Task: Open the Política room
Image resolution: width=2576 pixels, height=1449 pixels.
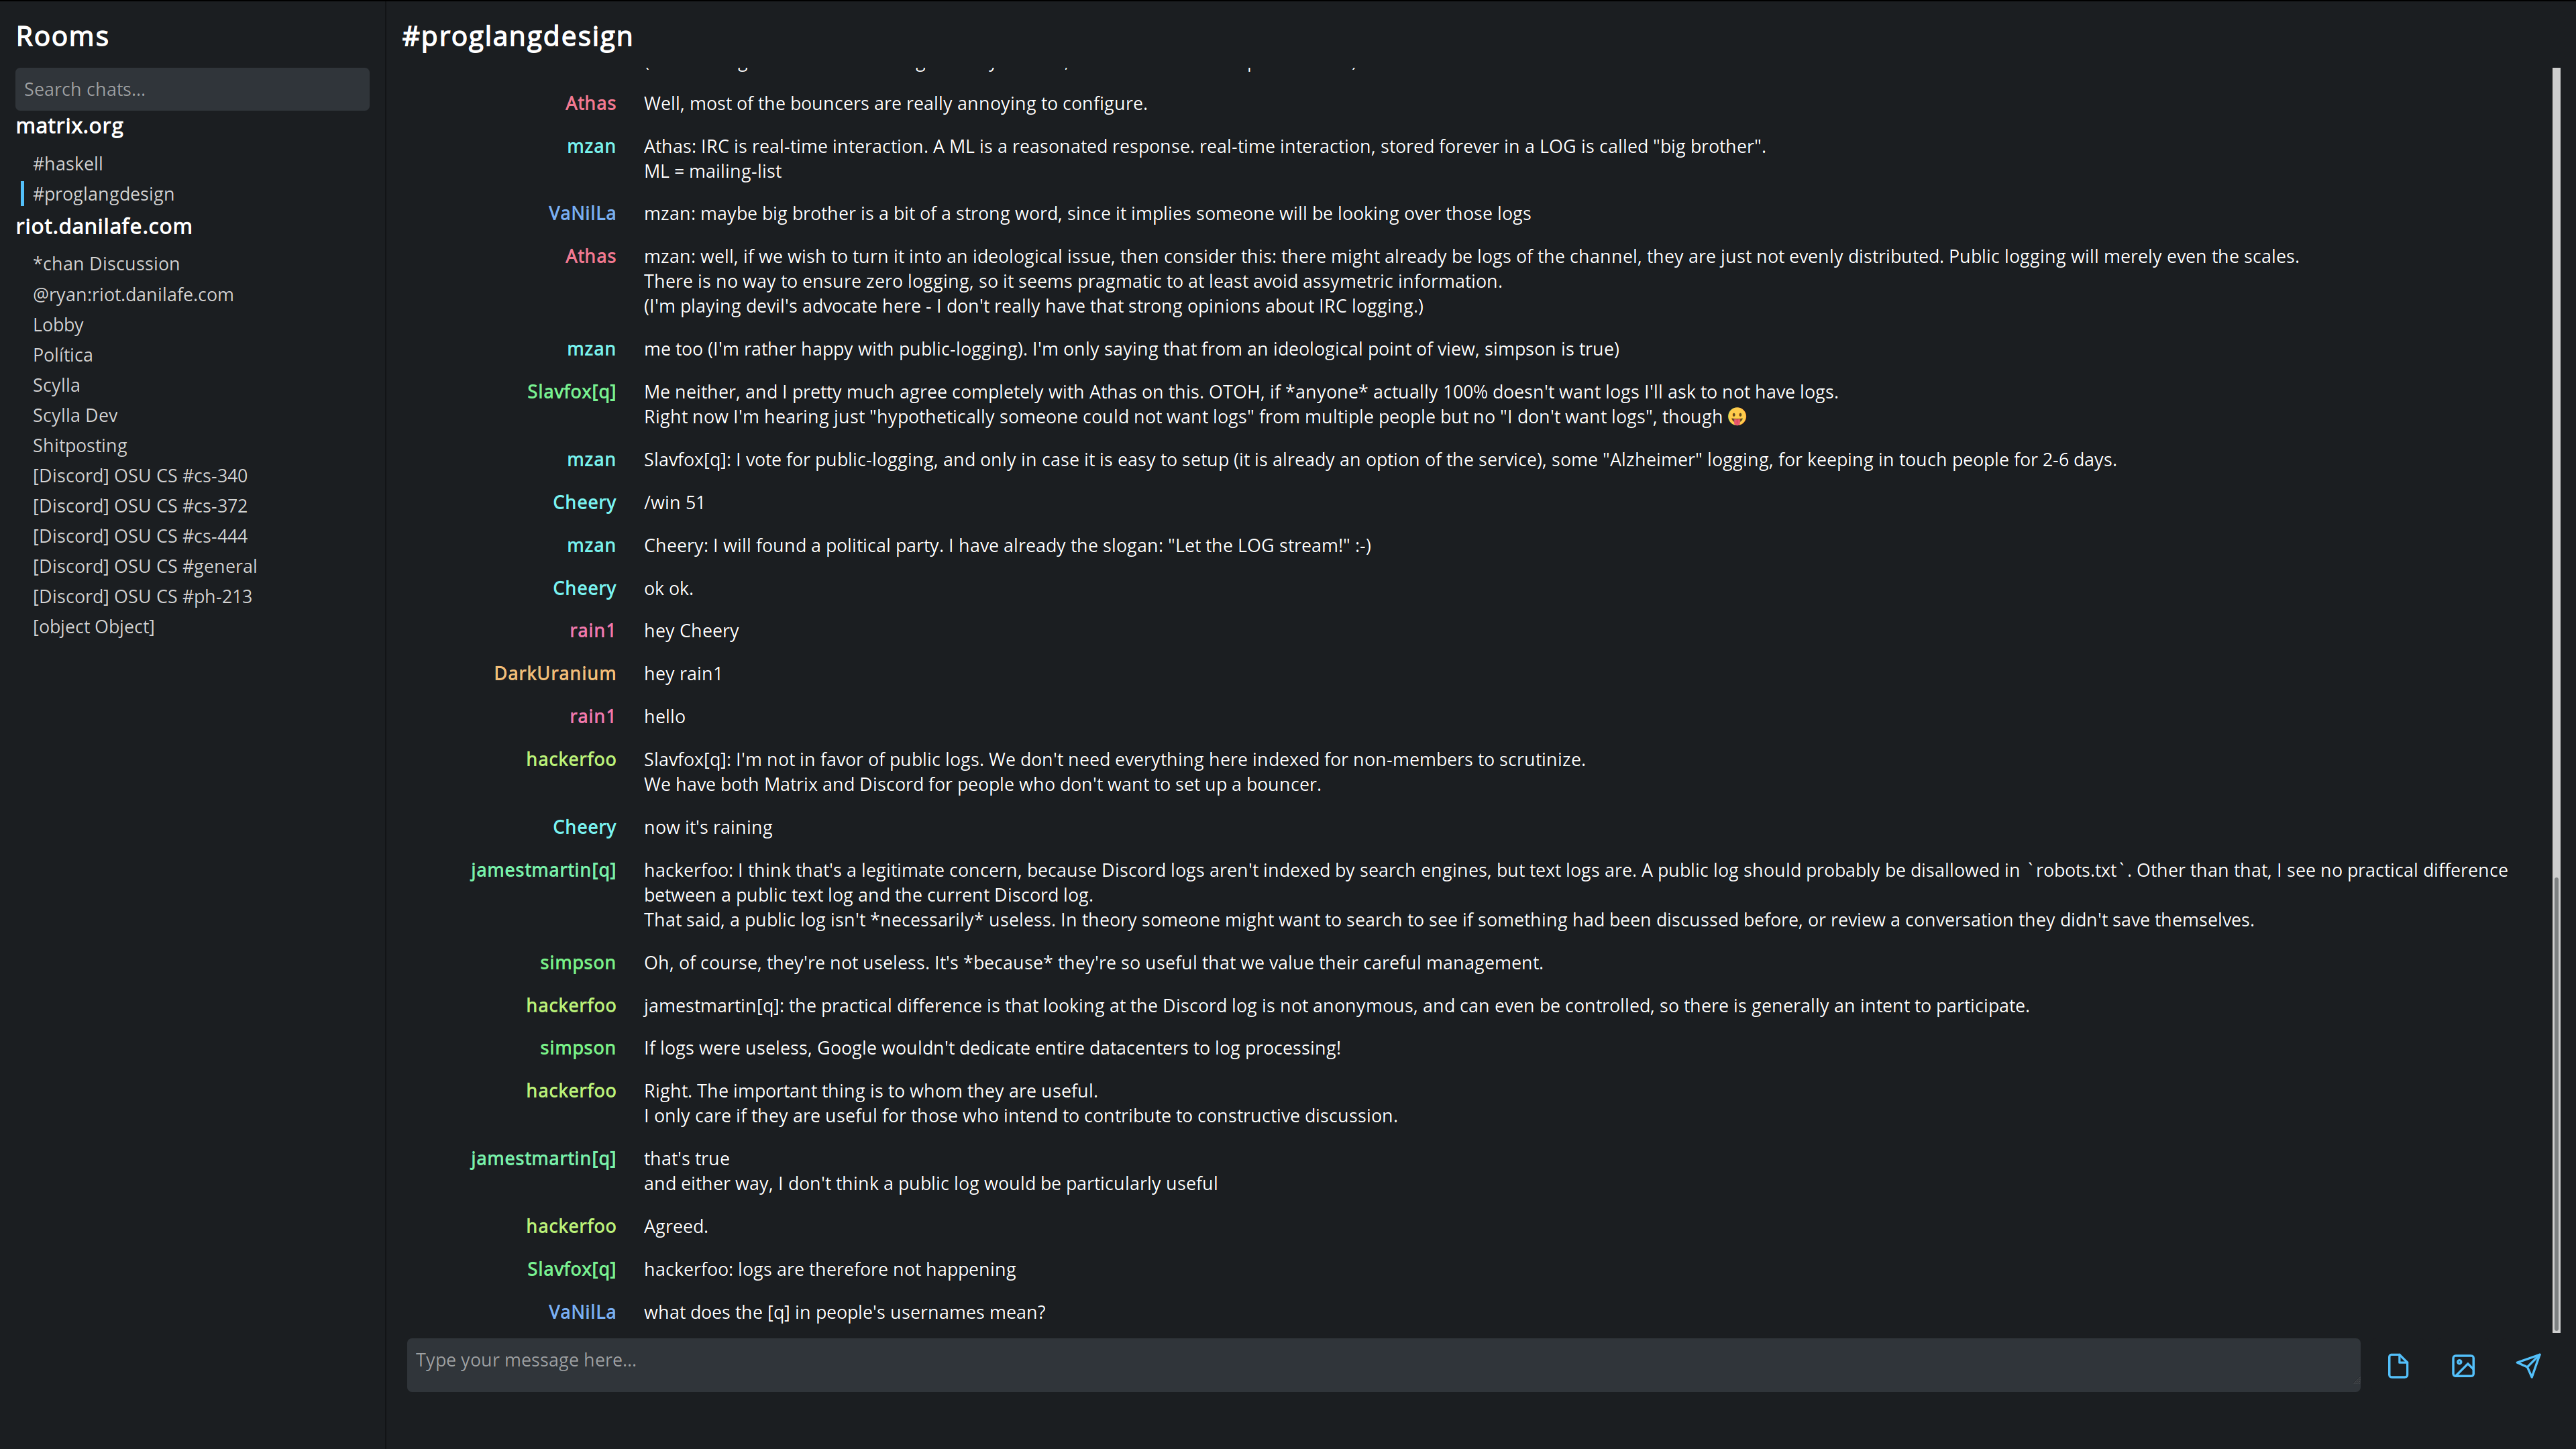Action: tap(62, 355)
